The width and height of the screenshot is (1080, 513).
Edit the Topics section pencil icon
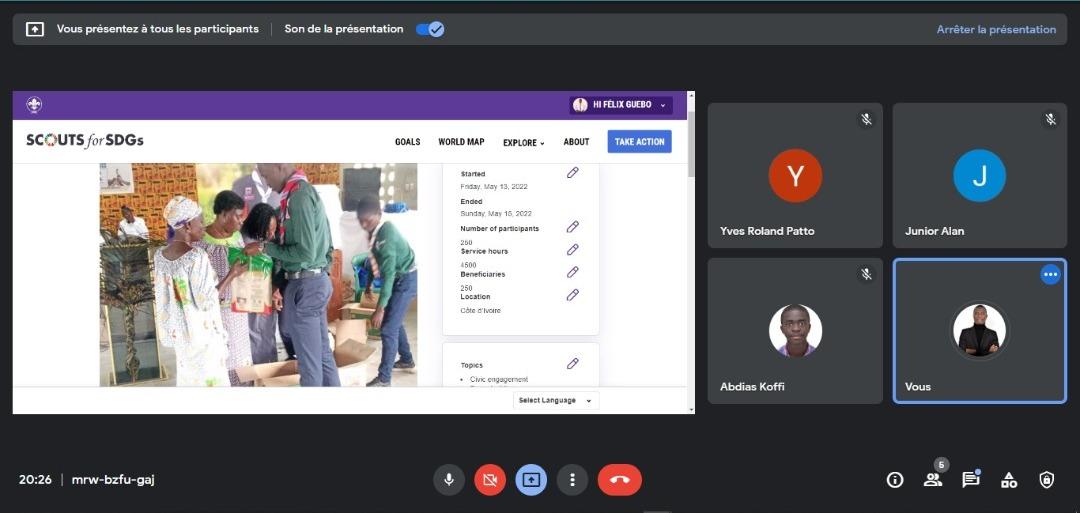tap(573, 364)
